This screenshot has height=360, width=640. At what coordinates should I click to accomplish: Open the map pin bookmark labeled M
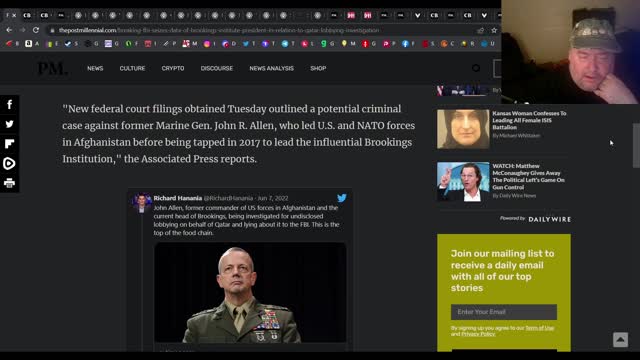pyautogui.click(x=348, y=43)
